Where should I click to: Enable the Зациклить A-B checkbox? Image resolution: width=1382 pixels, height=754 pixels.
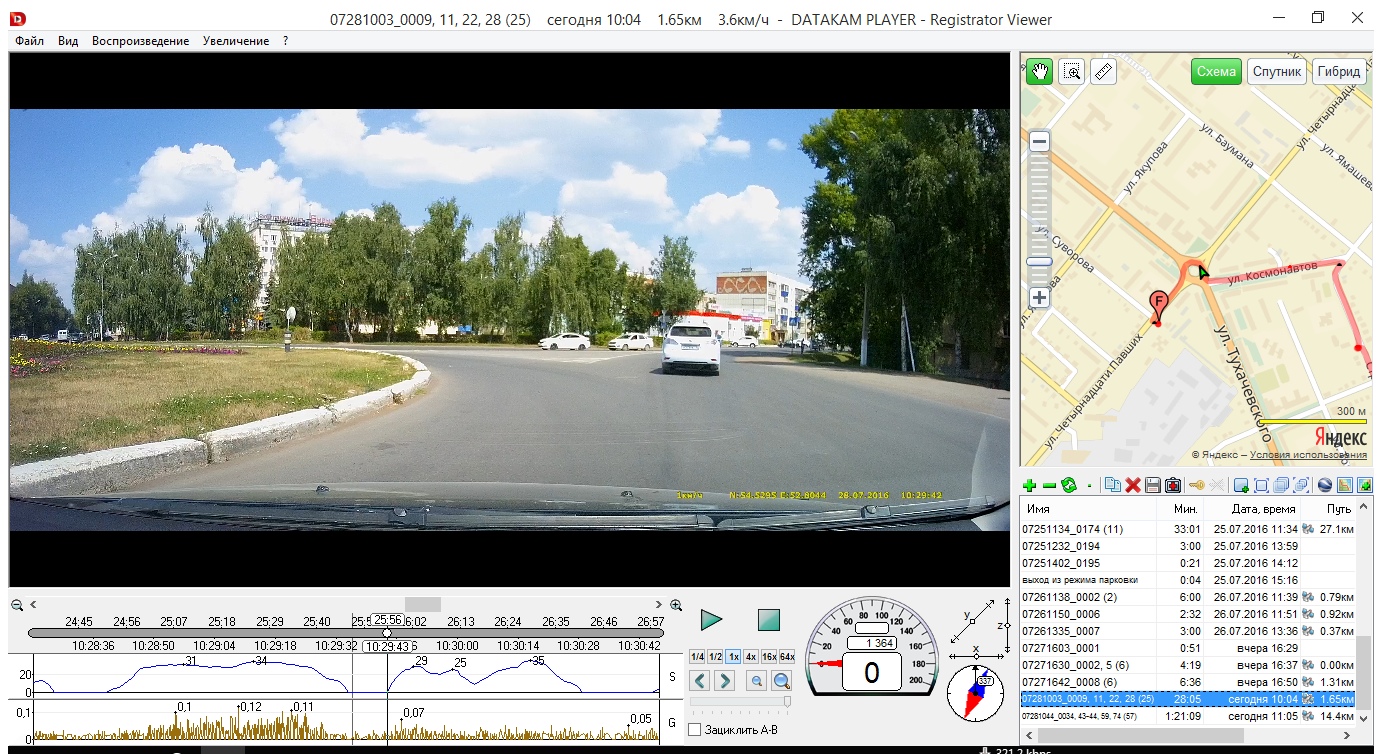tap(695, 730)
